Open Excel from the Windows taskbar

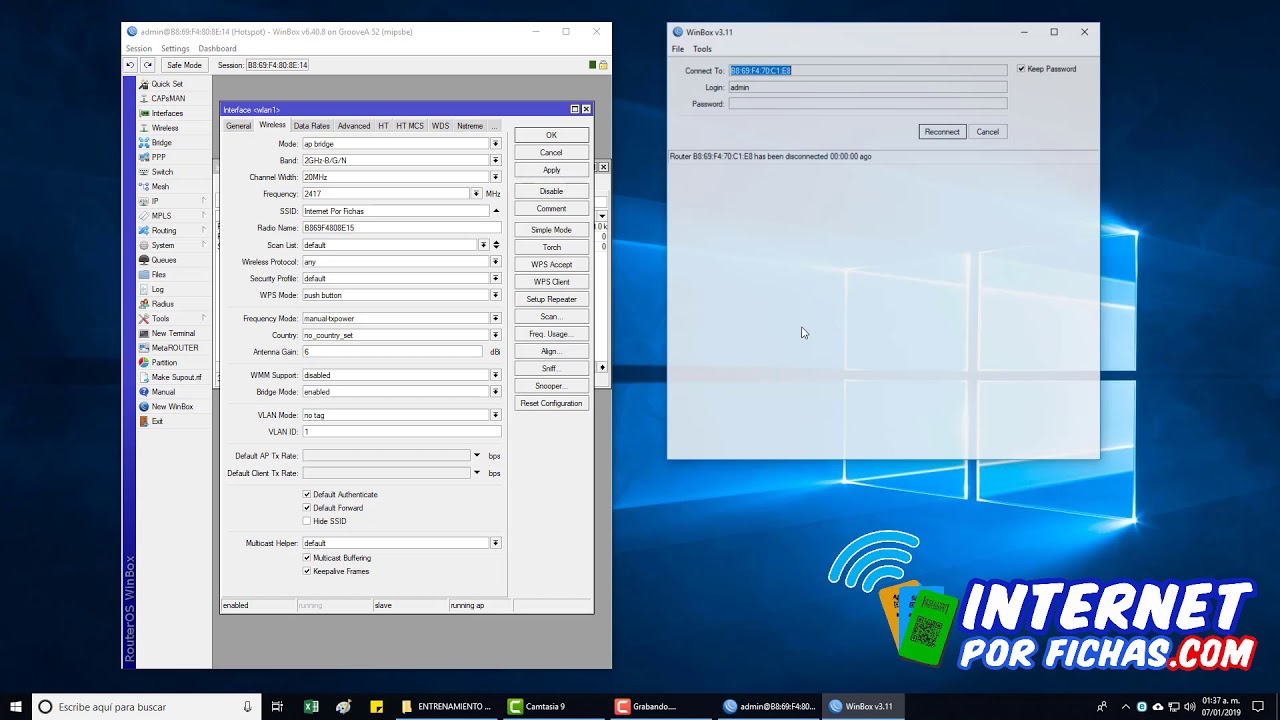311,706
